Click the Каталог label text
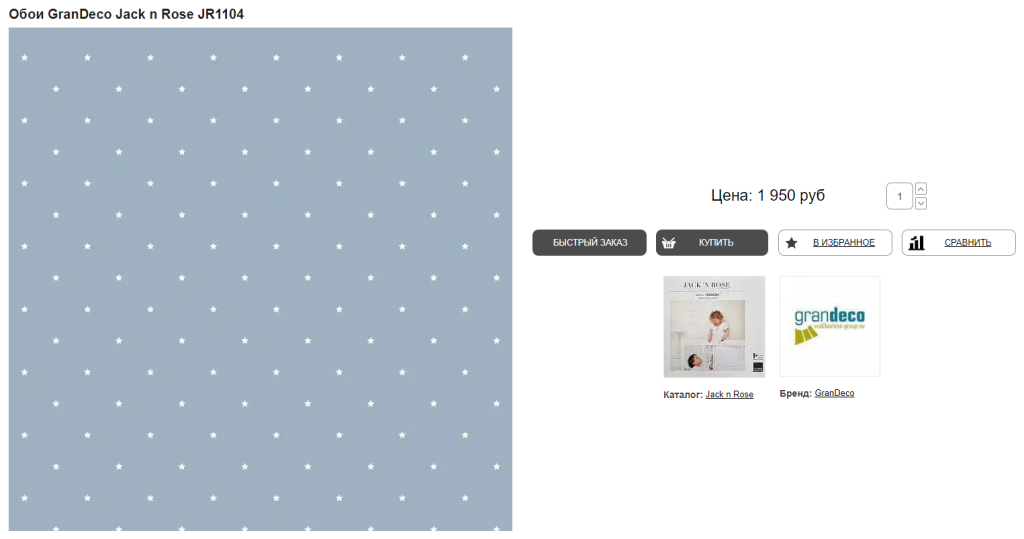 tap(682, 395)
